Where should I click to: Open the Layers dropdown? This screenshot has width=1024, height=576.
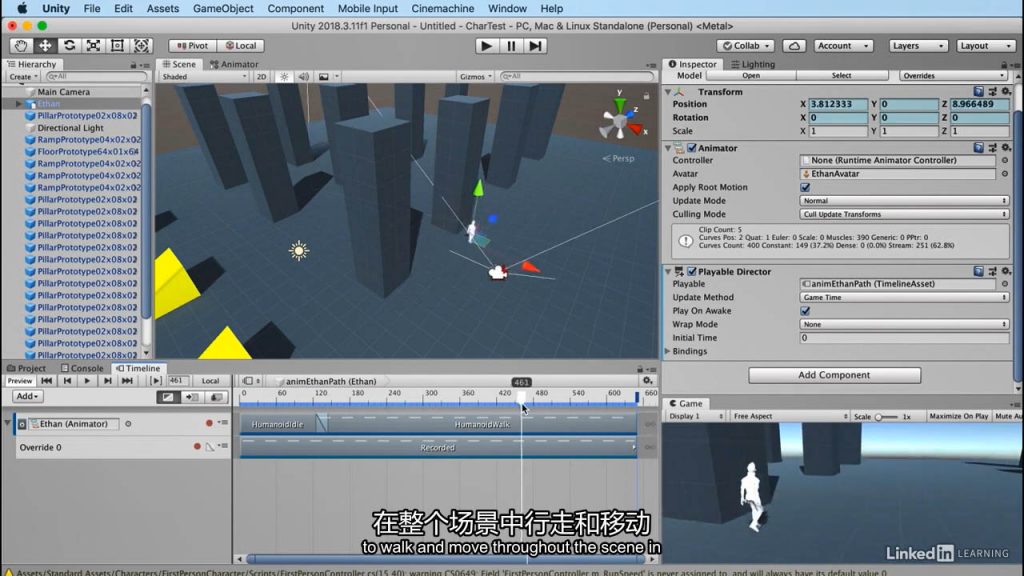918,46
